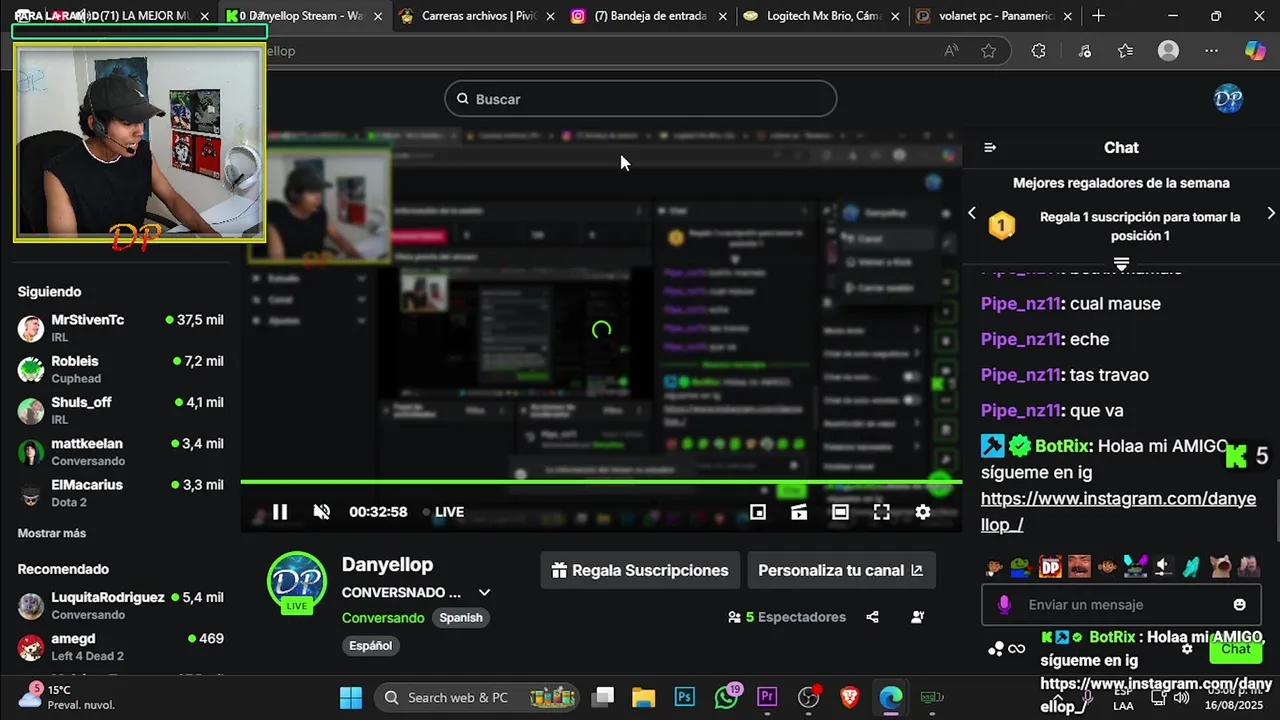
Task: Show previous top gifter
Action: click(971, 213)
